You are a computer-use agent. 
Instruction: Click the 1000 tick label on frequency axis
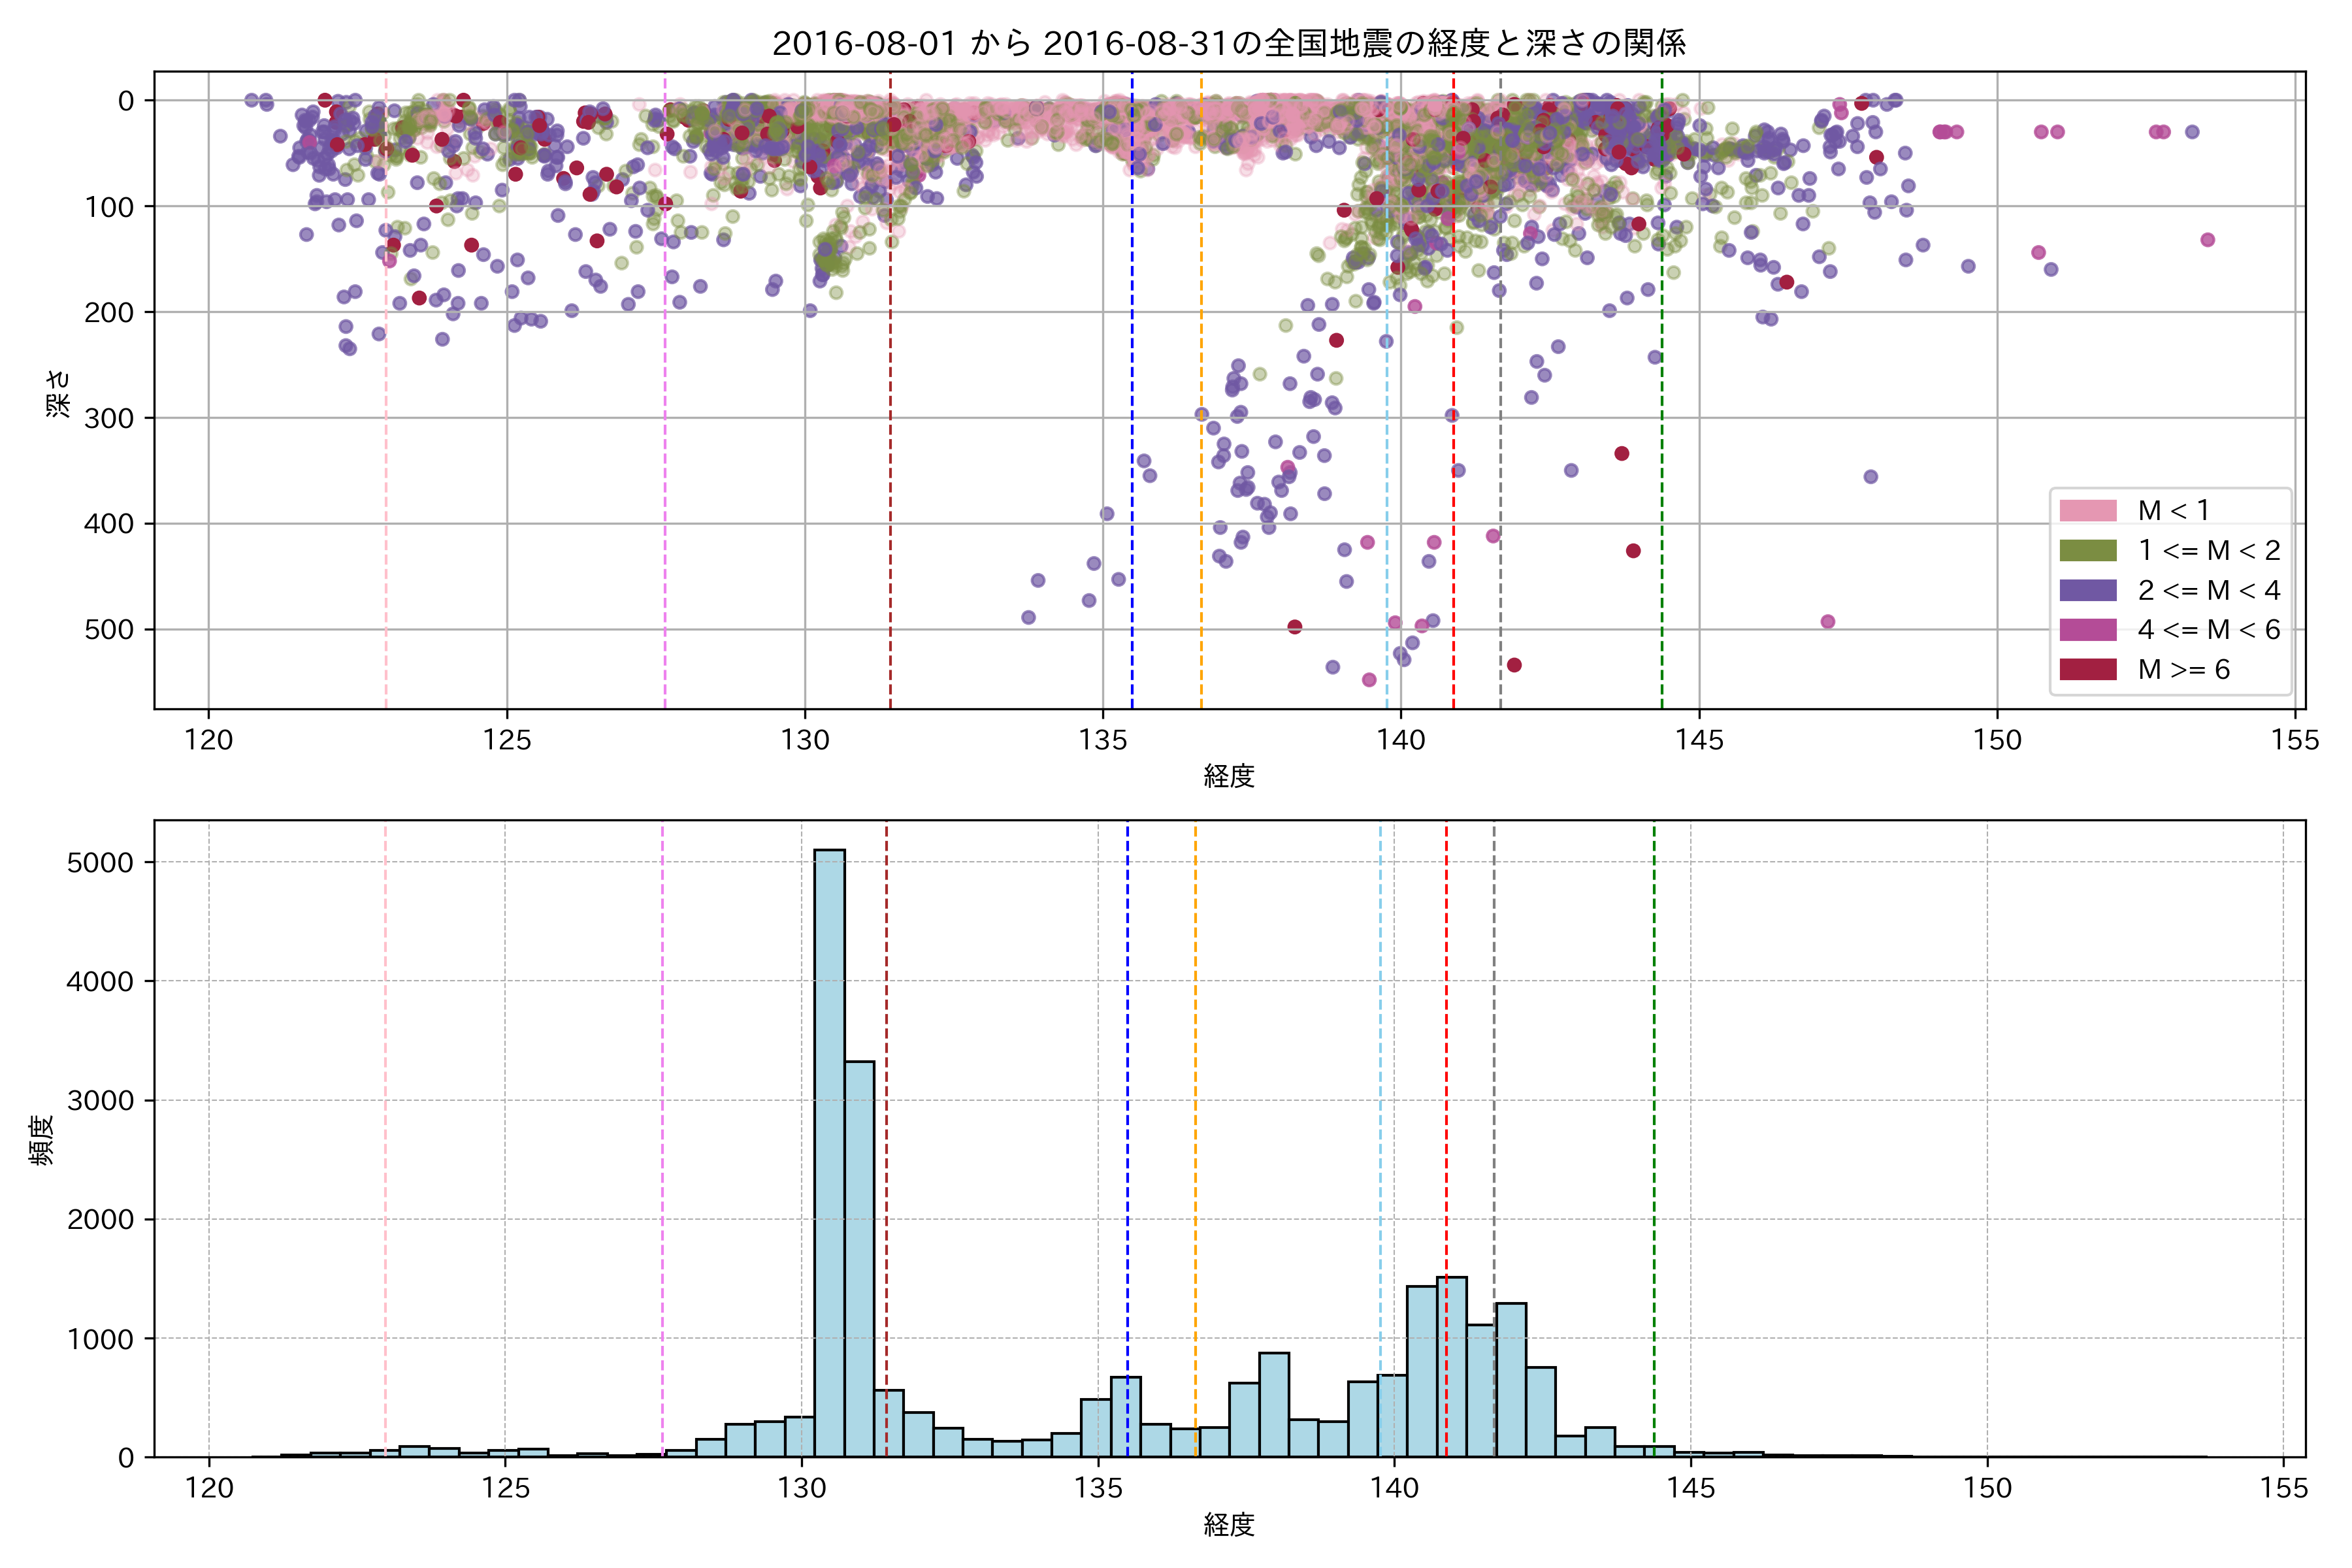[x=100, y=1339]
